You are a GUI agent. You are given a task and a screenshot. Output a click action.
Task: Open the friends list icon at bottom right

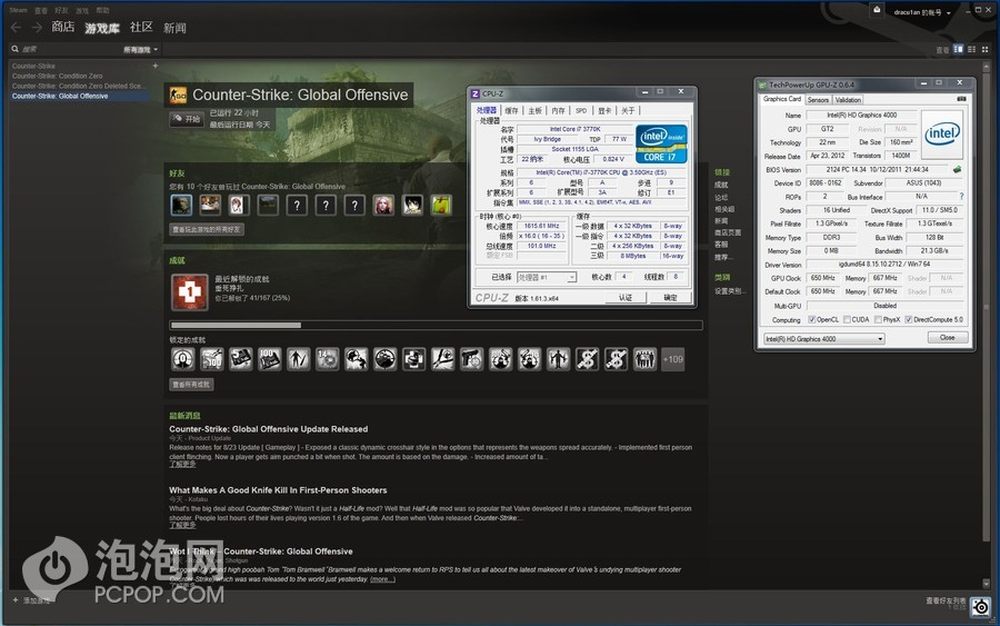981,606
